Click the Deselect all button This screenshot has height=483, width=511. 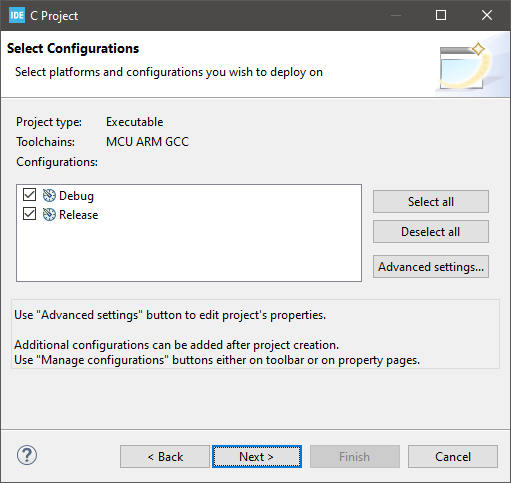click(431, 232)
